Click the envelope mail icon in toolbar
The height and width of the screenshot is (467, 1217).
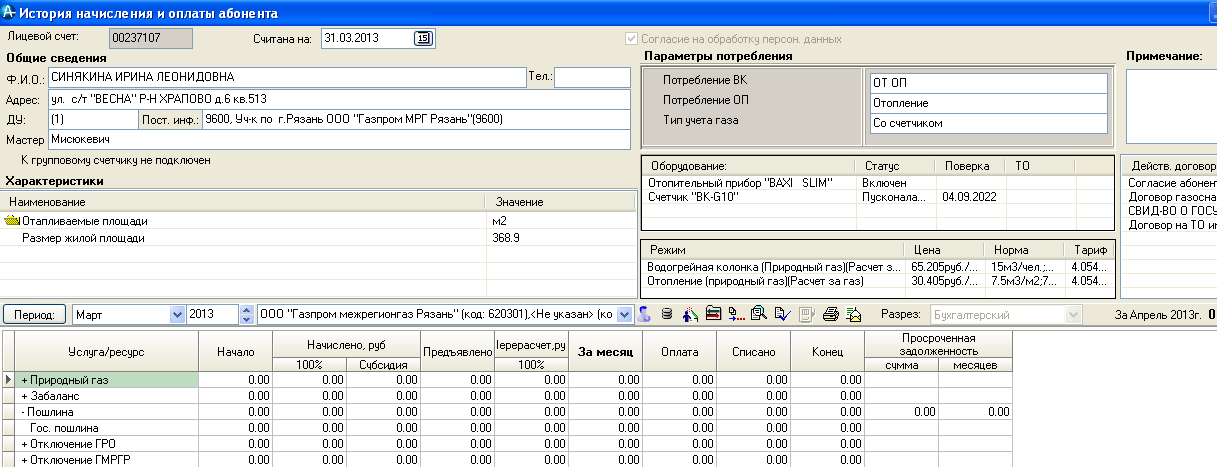pos(853,315)
